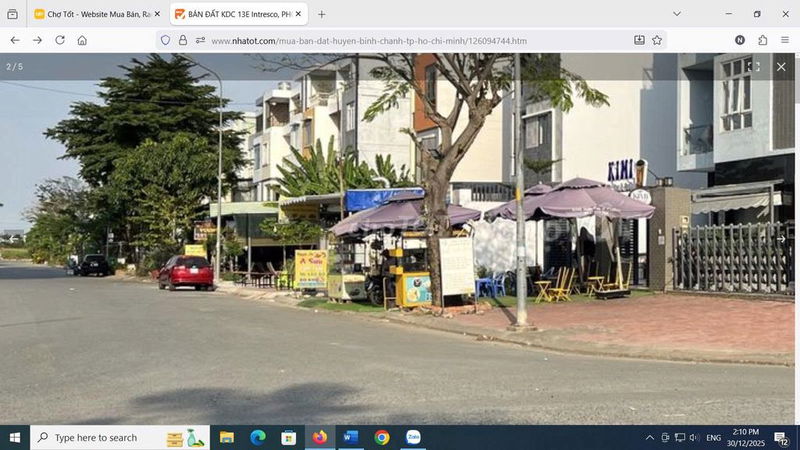Viewport: 800px width, 450px height.
Task: Open a new browser tab
Action: click(321, 14)
